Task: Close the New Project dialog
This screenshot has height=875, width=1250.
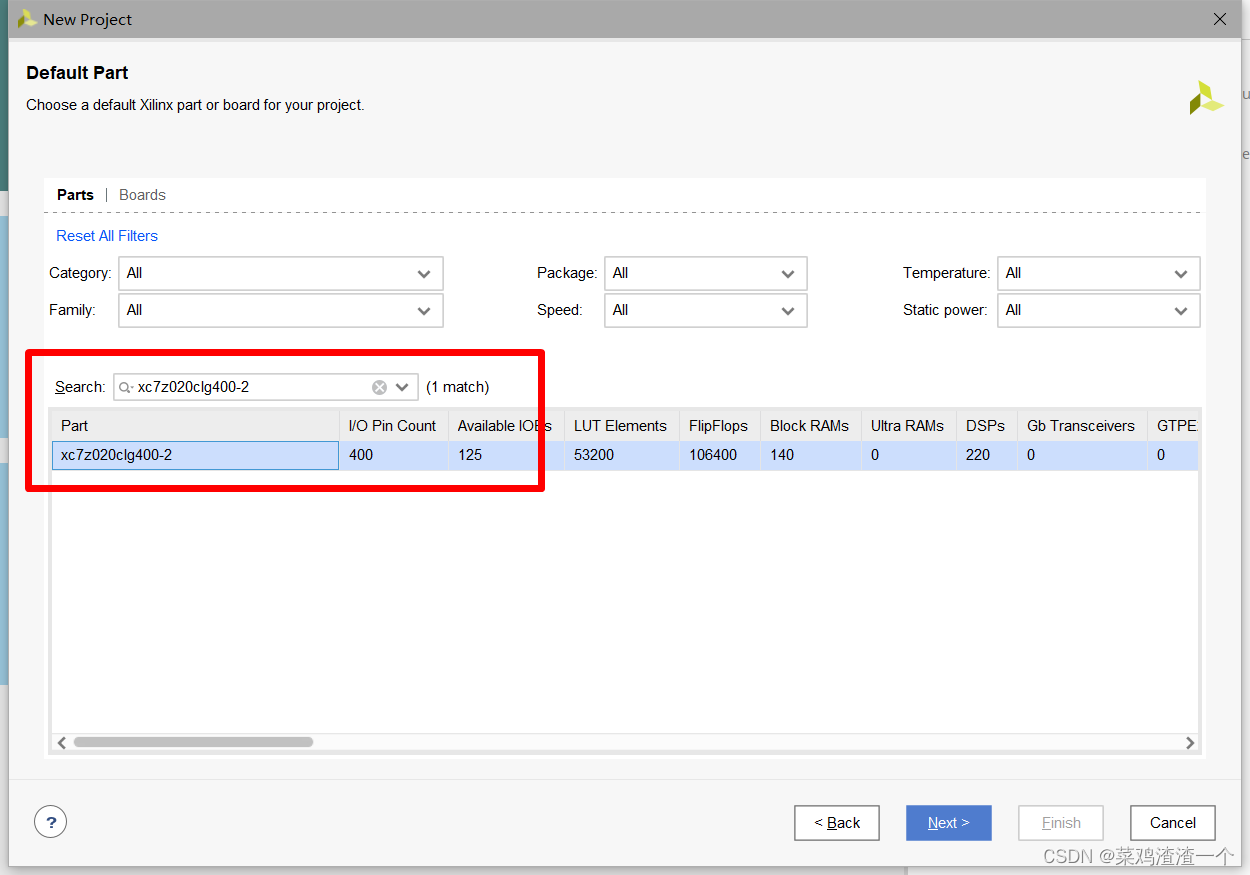Action: [1219, 19]
